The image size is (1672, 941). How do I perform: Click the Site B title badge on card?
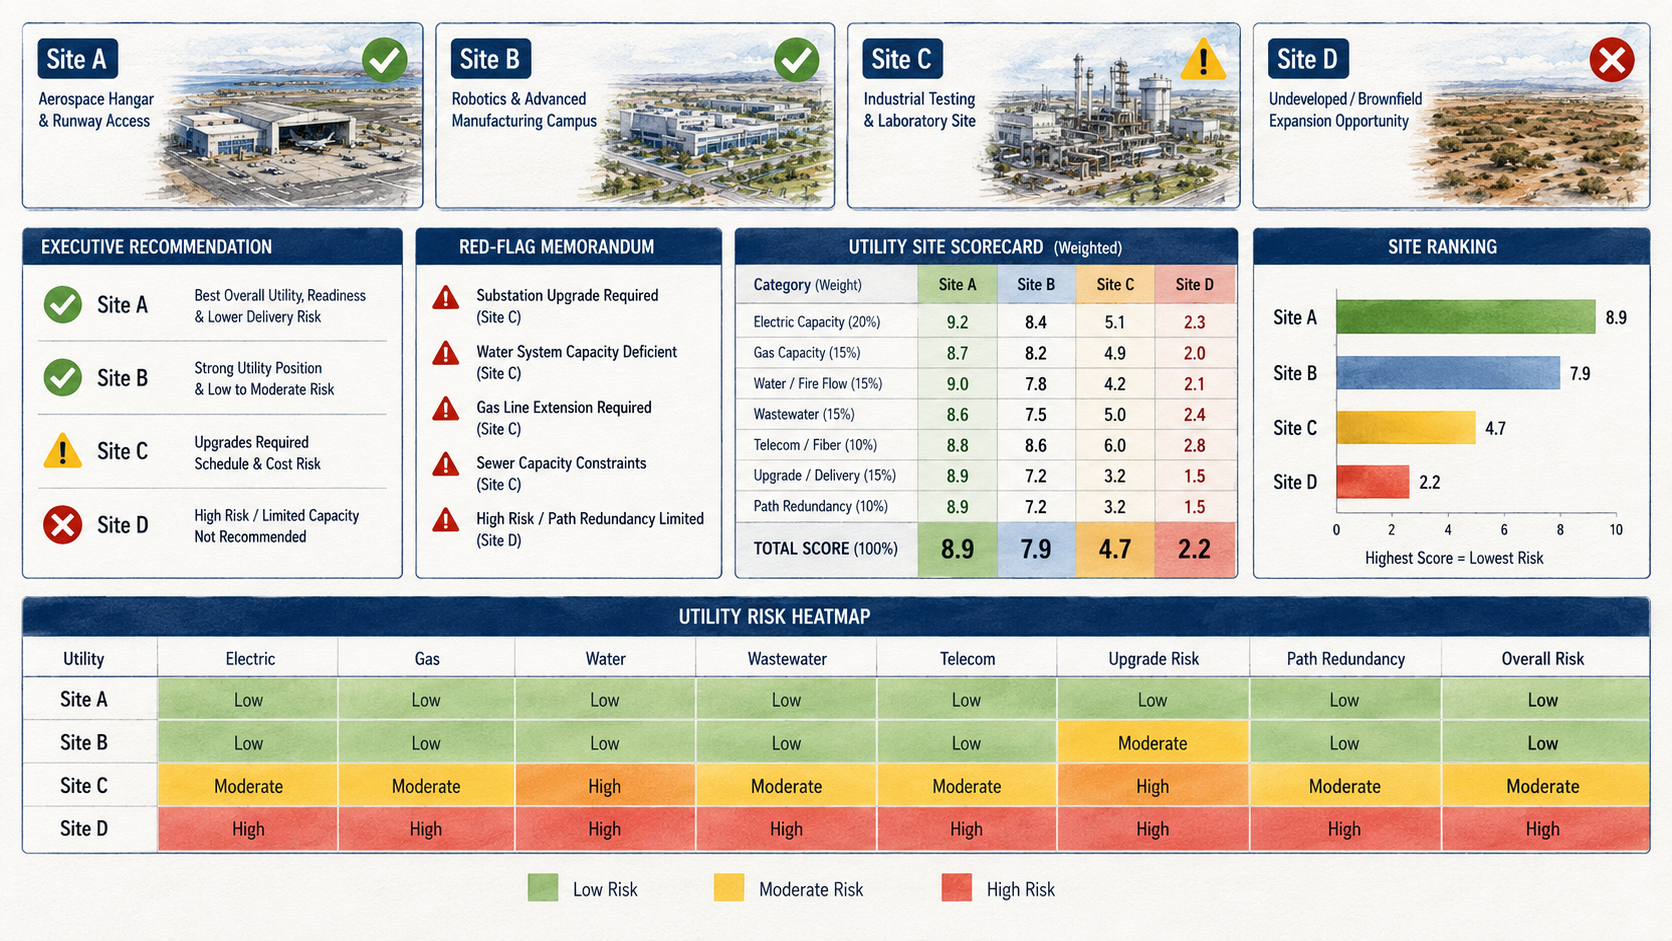(x=490, y=60)
